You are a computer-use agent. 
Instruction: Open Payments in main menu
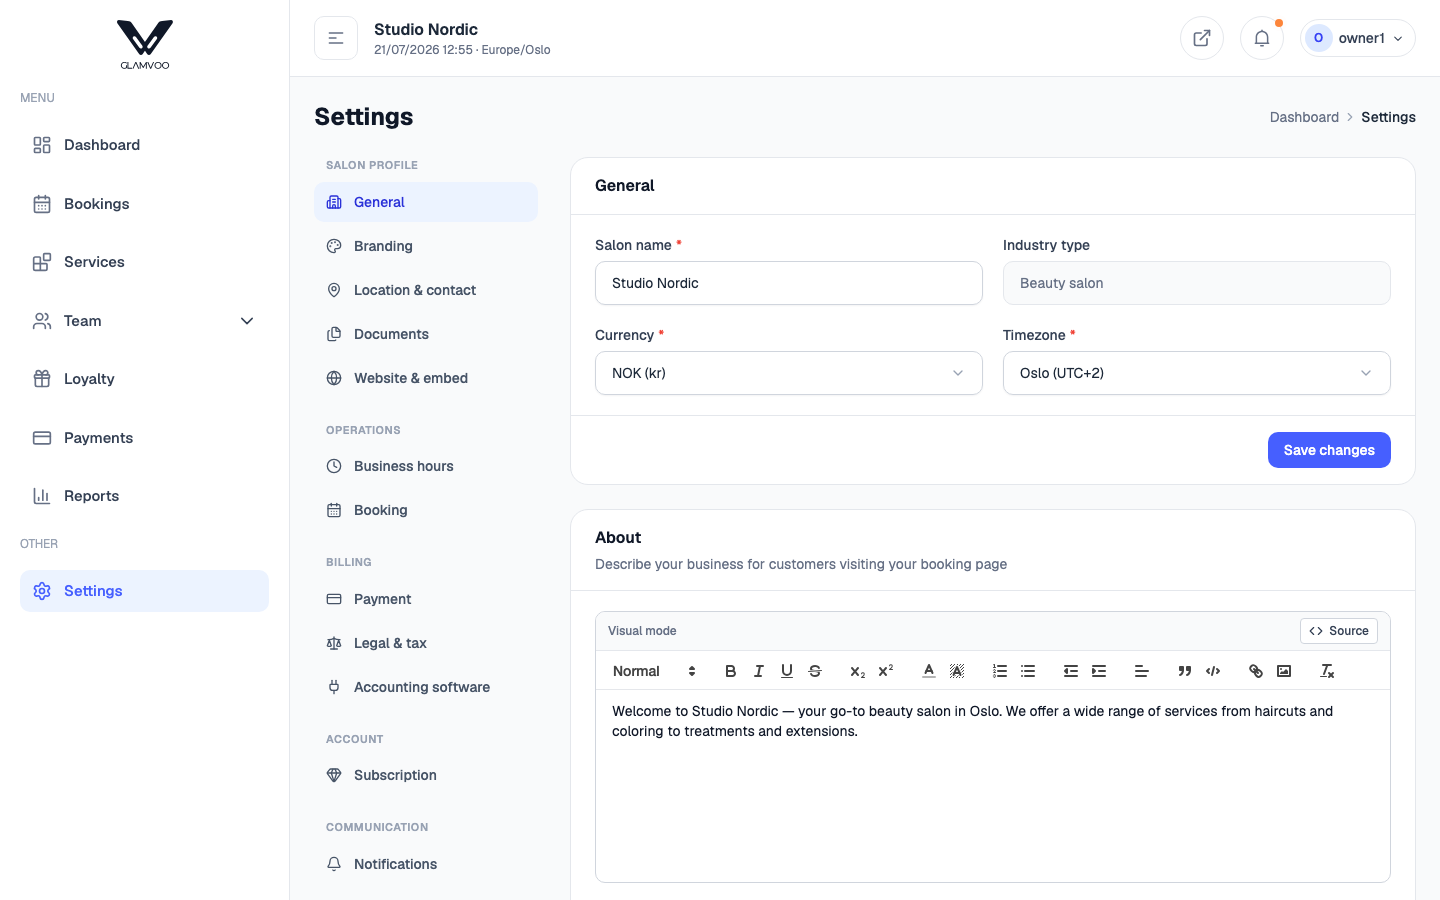pos(144,438)
